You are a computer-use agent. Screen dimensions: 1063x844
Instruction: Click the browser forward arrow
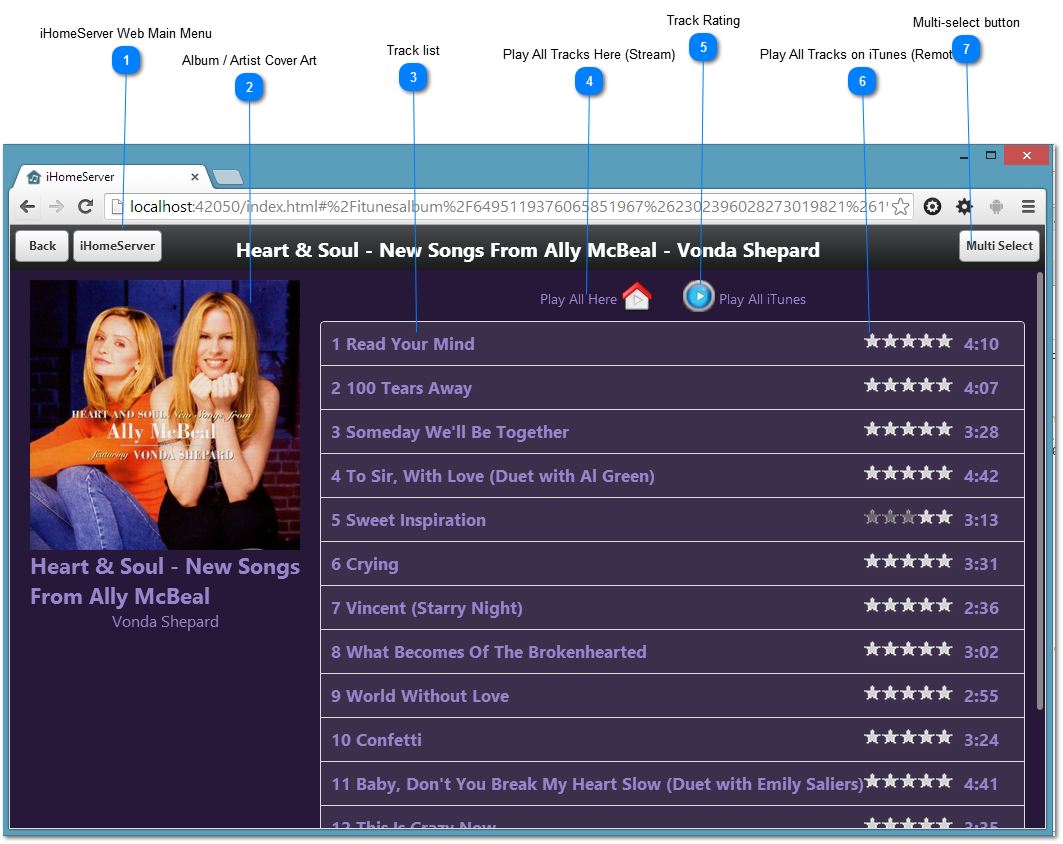[x=56, y=207]
